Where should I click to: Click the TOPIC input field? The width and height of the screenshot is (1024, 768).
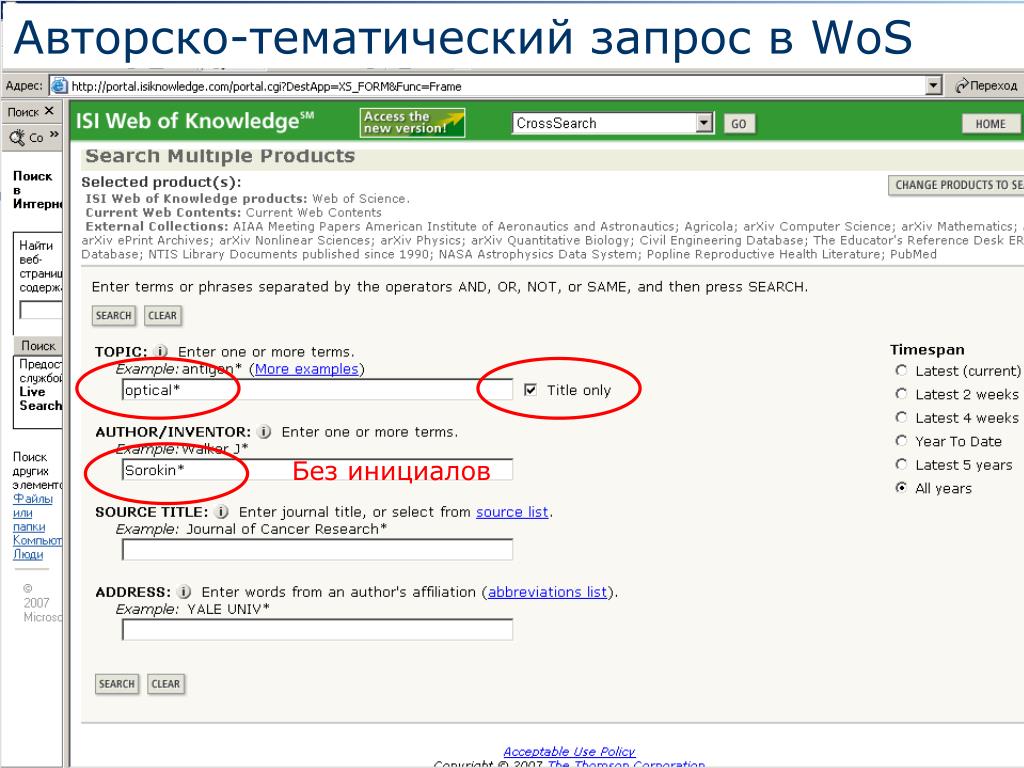point(317,390)
